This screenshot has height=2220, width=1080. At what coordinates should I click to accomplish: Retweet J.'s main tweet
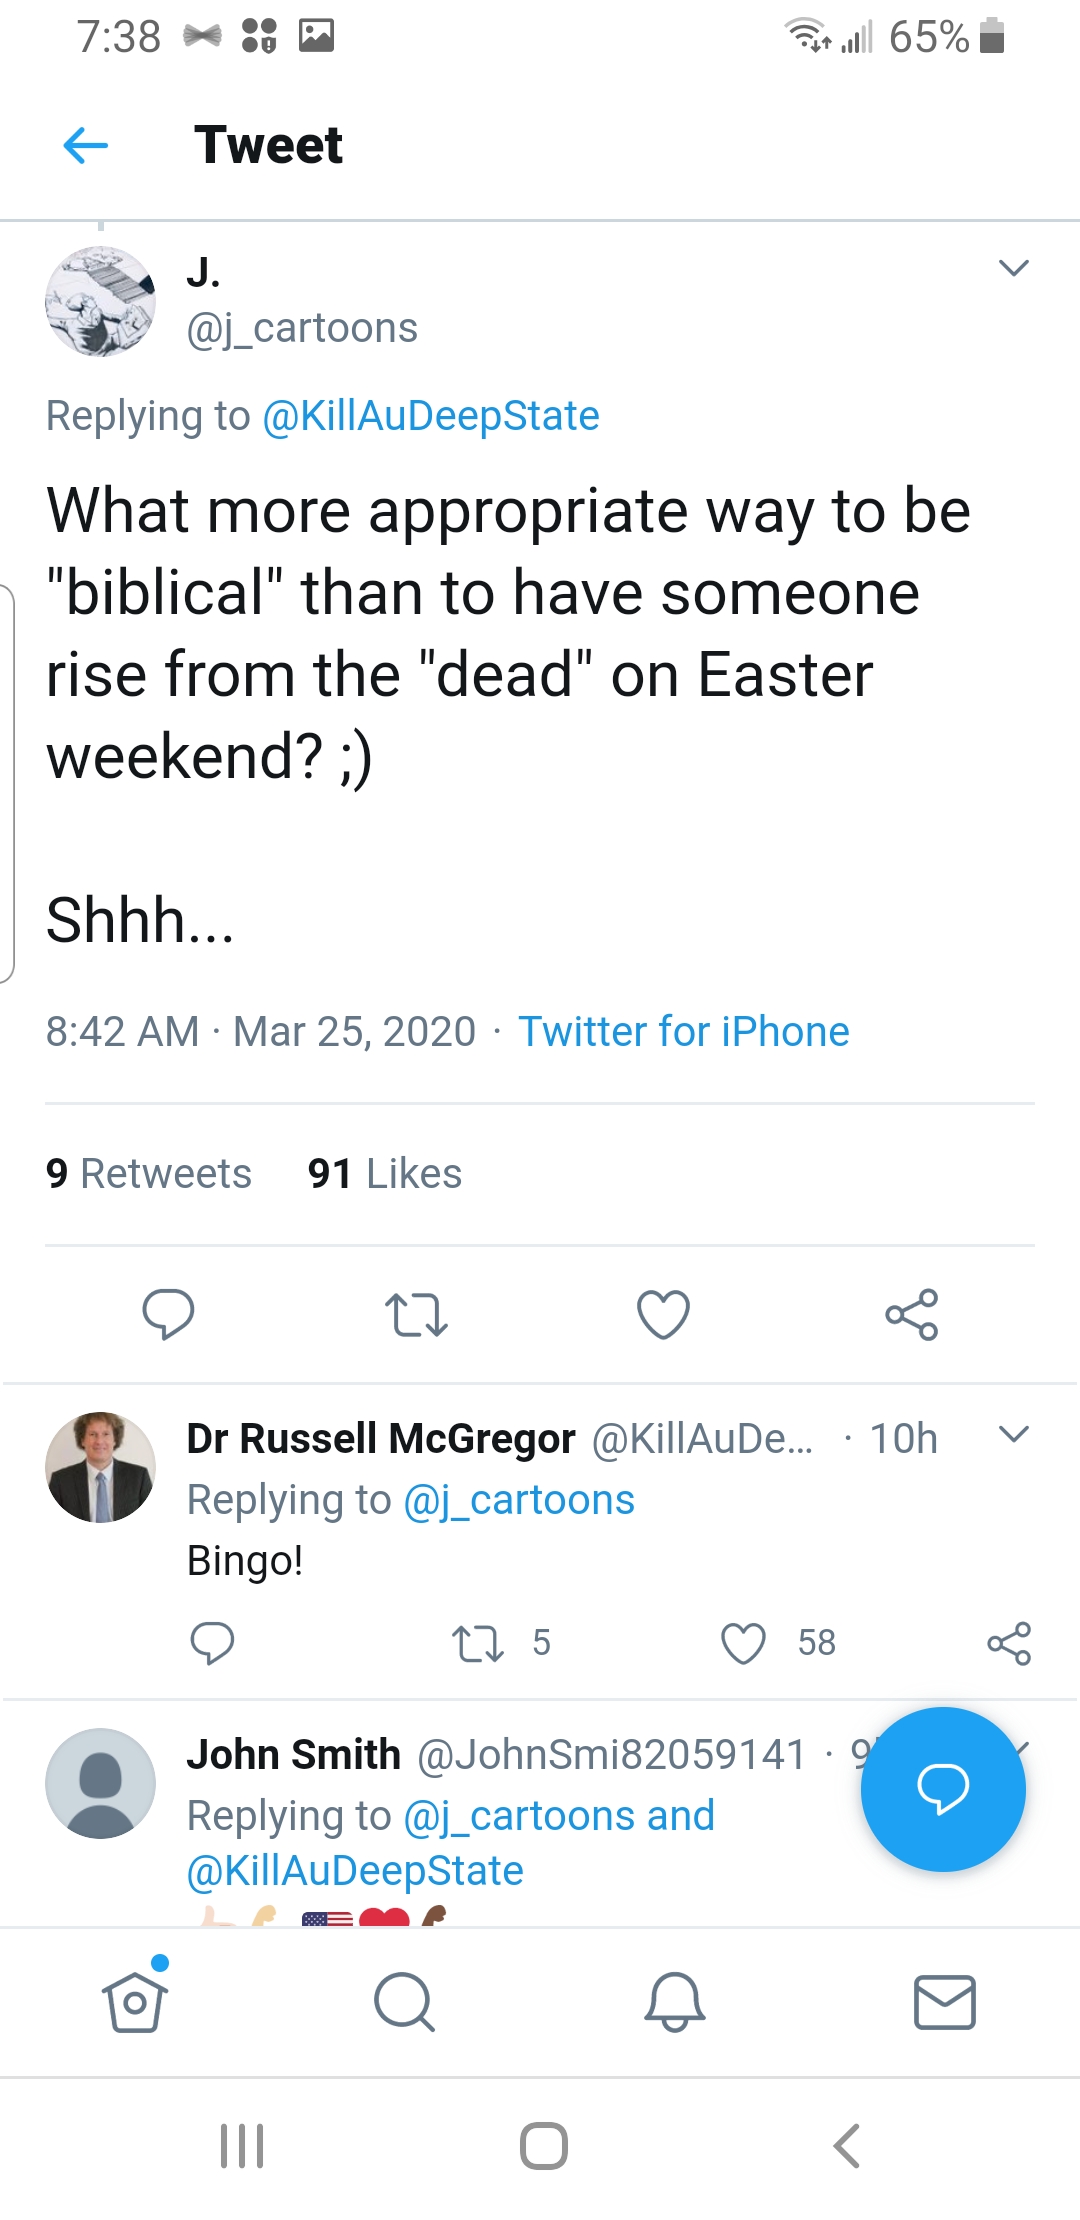click(x=416, y=1314)
